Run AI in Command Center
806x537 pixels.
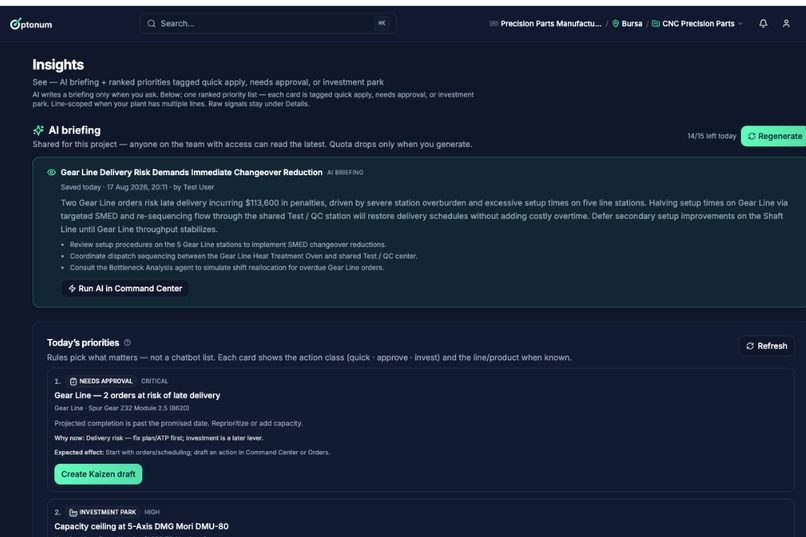click(x=125, y=289)
